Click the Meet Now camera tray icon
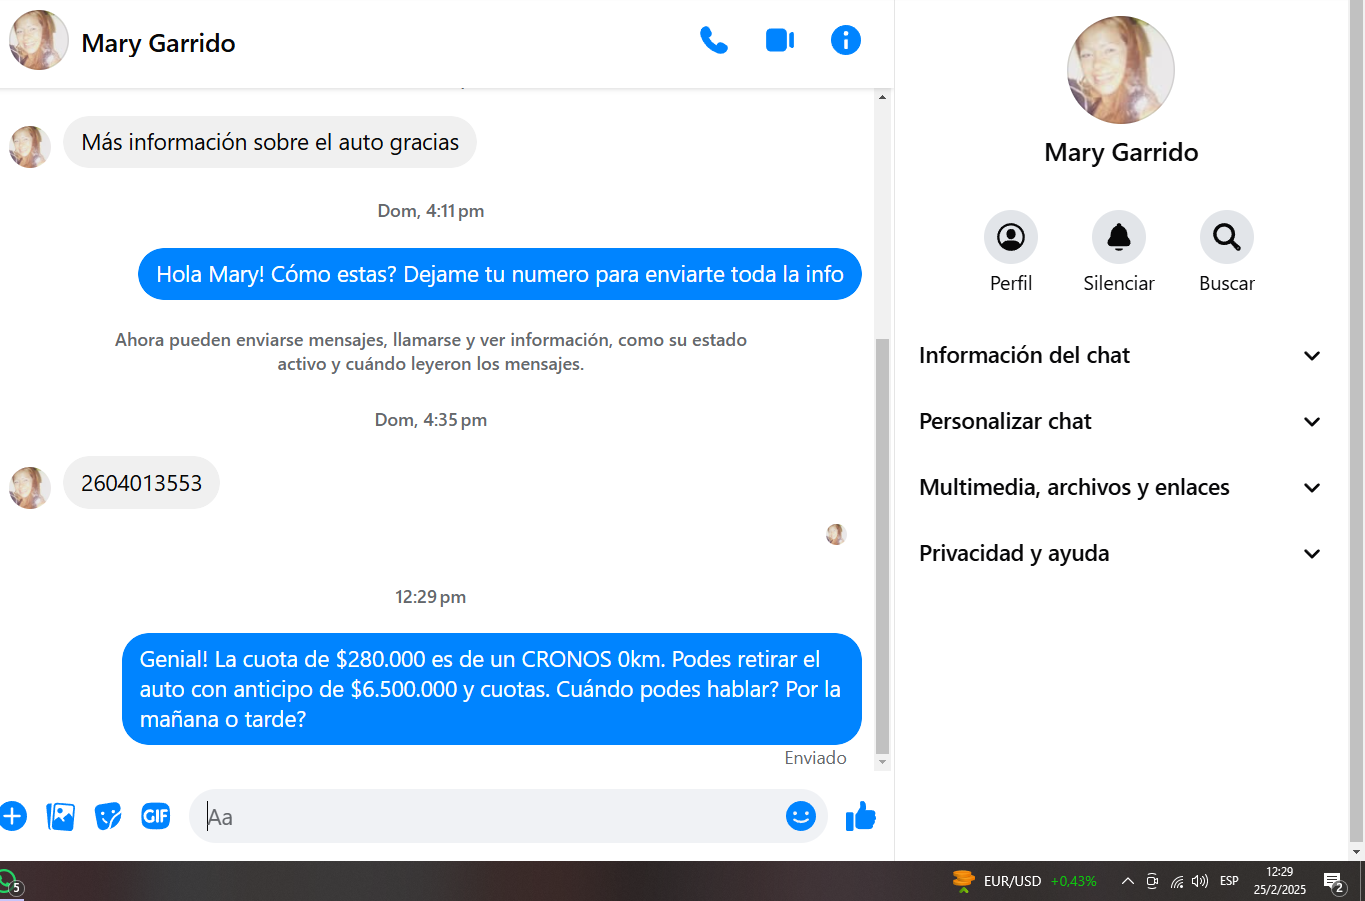1365x901 pixels. [1152, 881]
